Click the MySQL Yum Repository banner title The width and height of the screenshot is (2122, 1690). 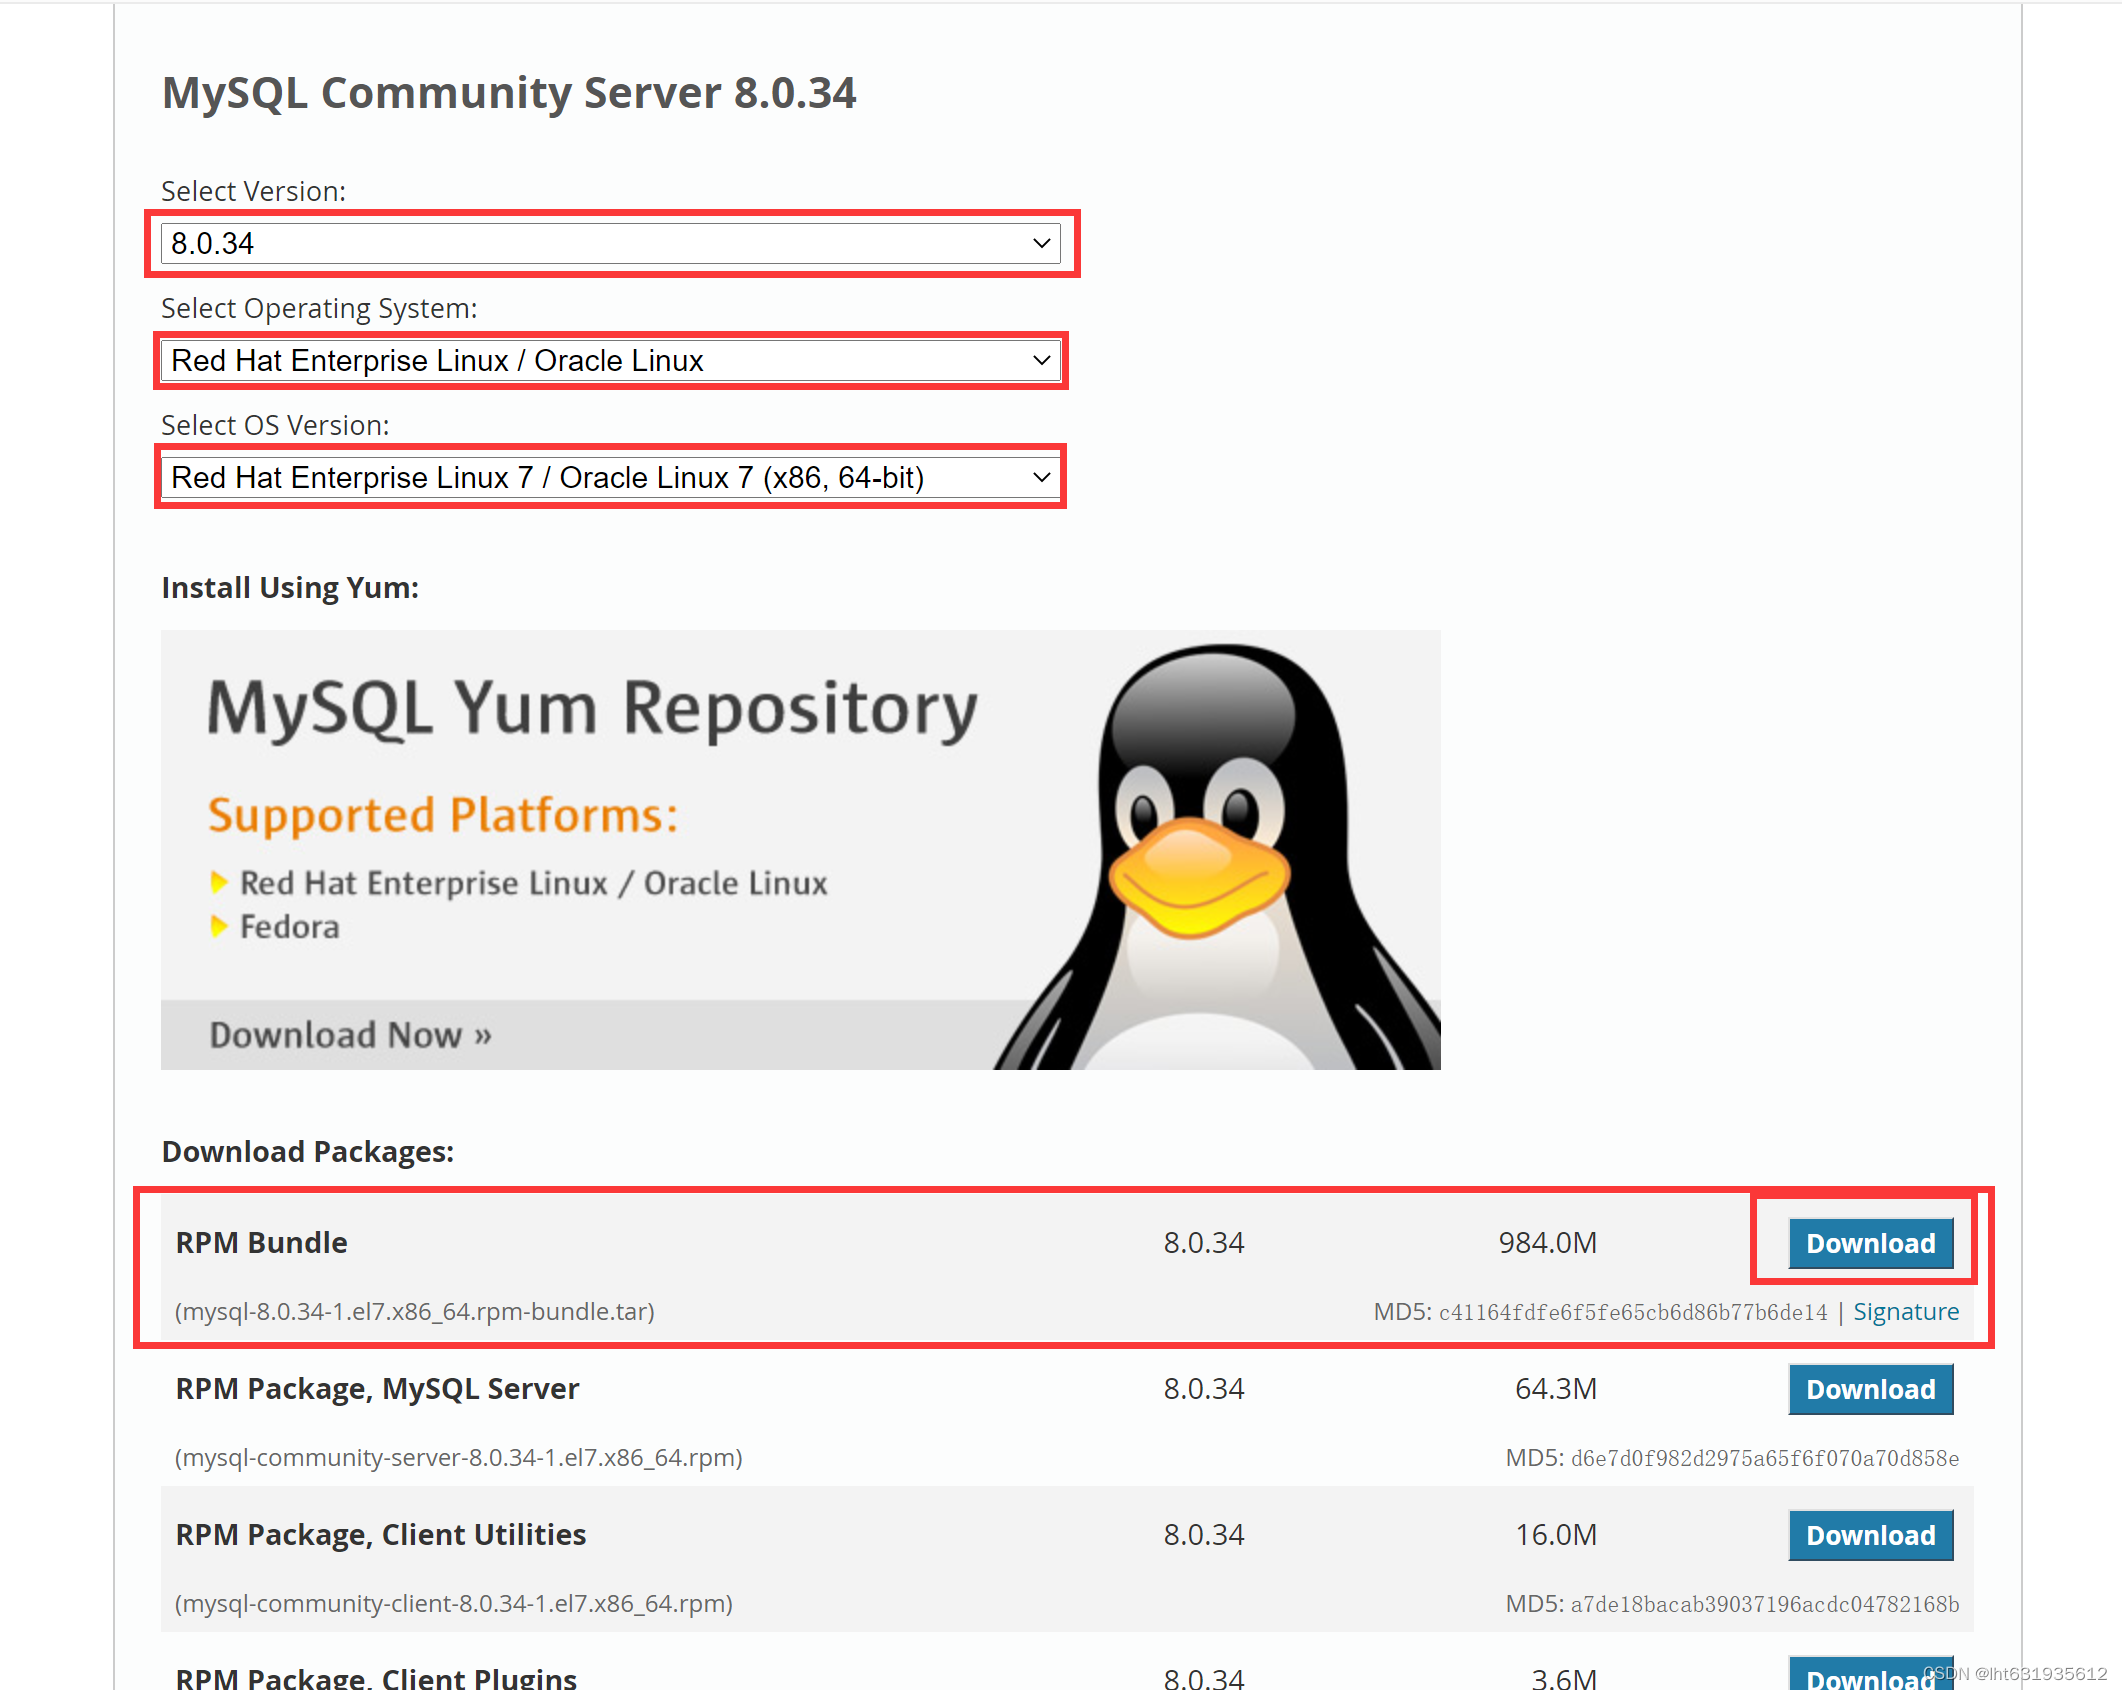tap(592, 708)
